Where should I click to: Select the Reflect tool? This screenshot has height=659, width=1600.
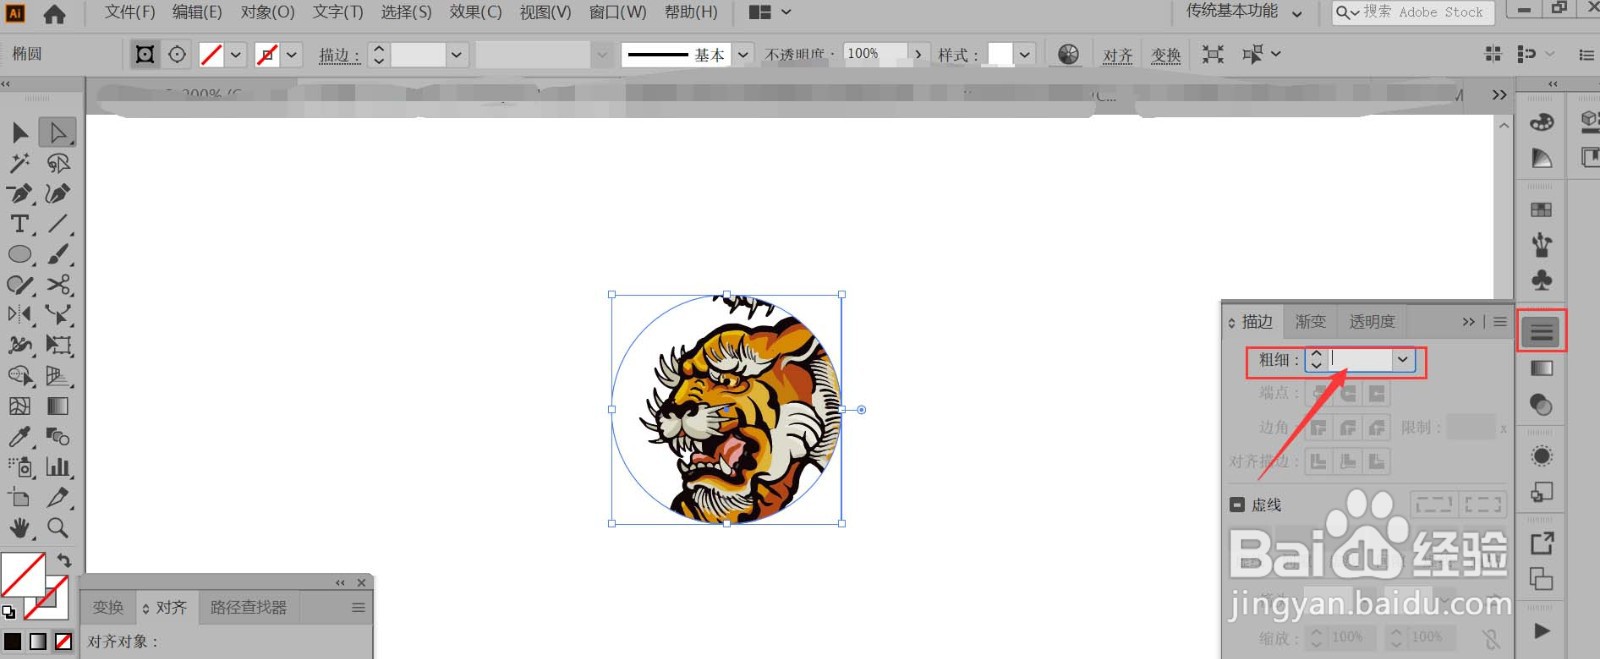pos(20,315)
